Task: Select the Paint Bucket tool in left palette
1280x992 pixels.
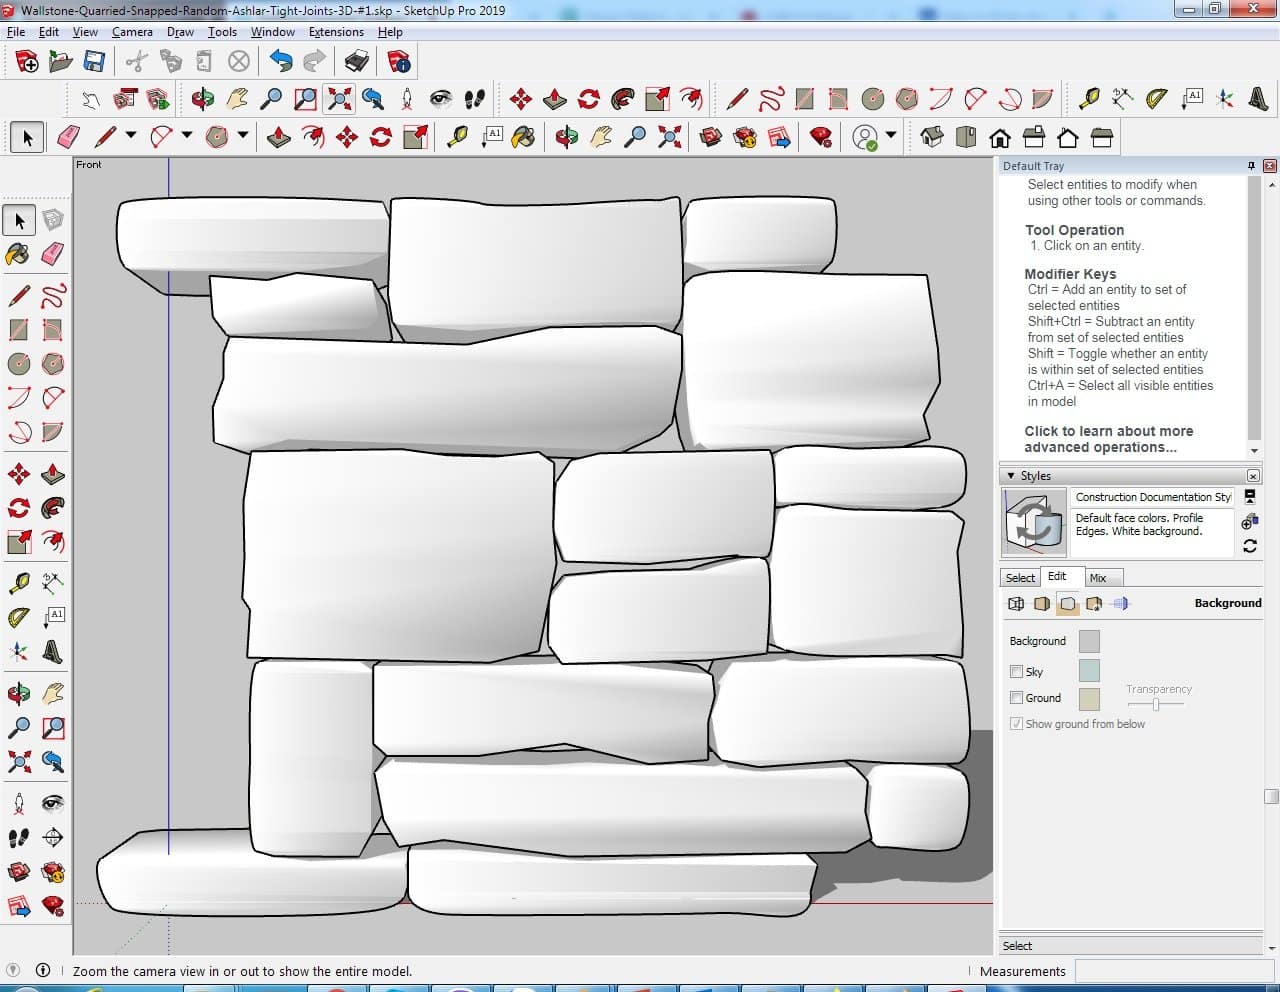Action: pos(18,254)
